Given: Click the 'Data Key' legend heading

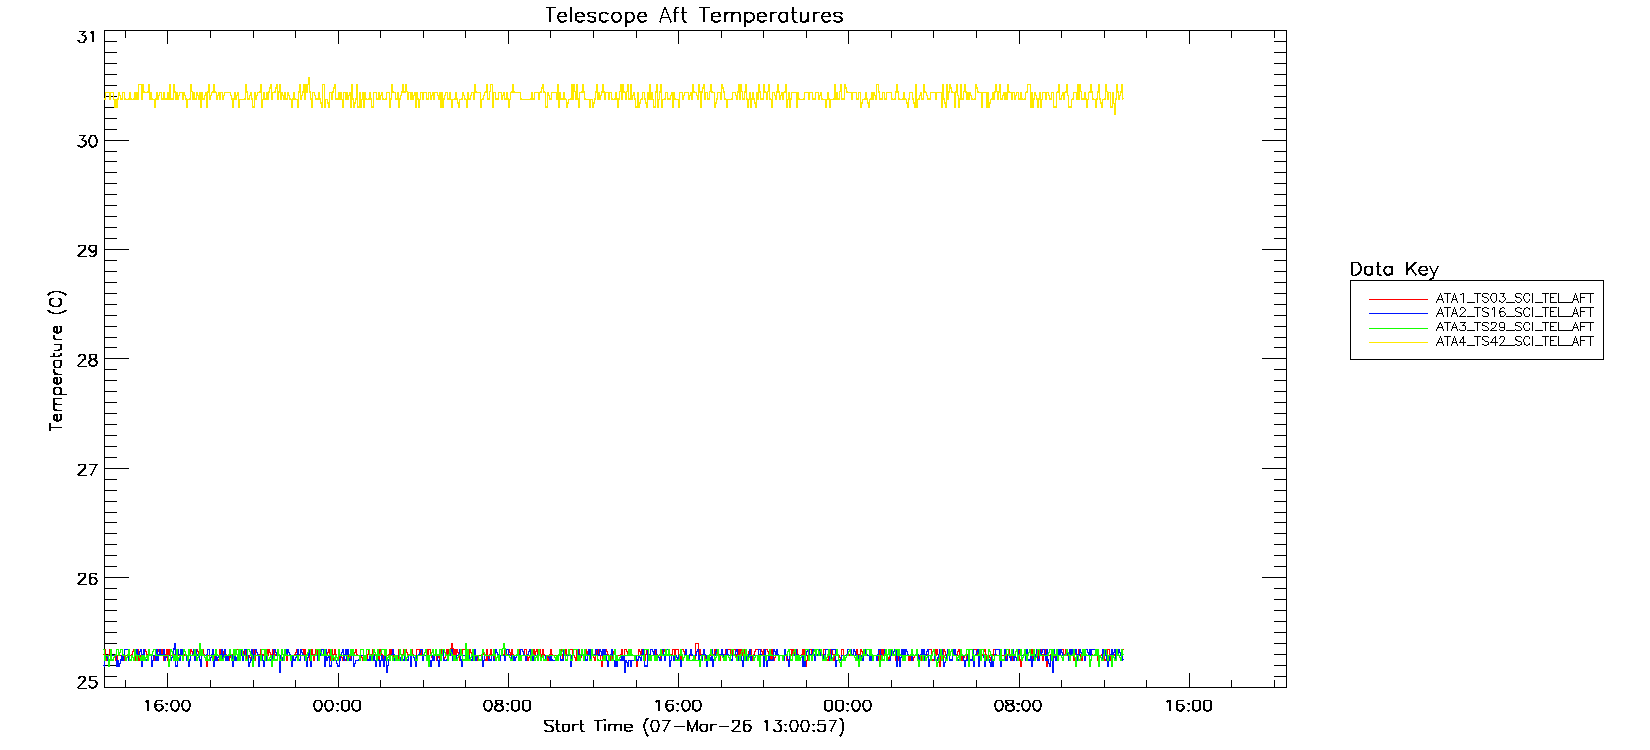Looking at the screenshot, I should [1393, 269].
